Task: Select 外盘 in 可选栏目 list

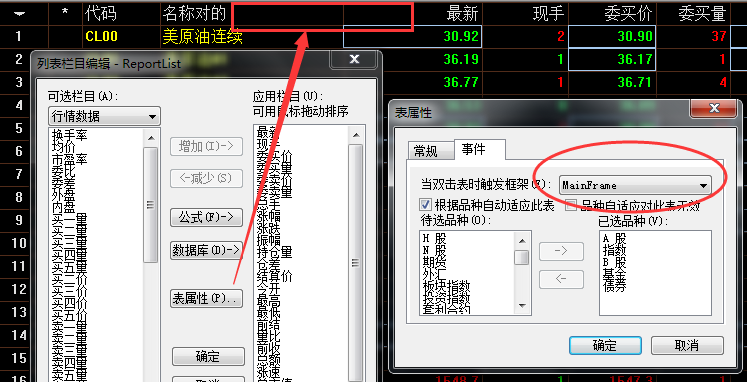Action: (63, 196)
